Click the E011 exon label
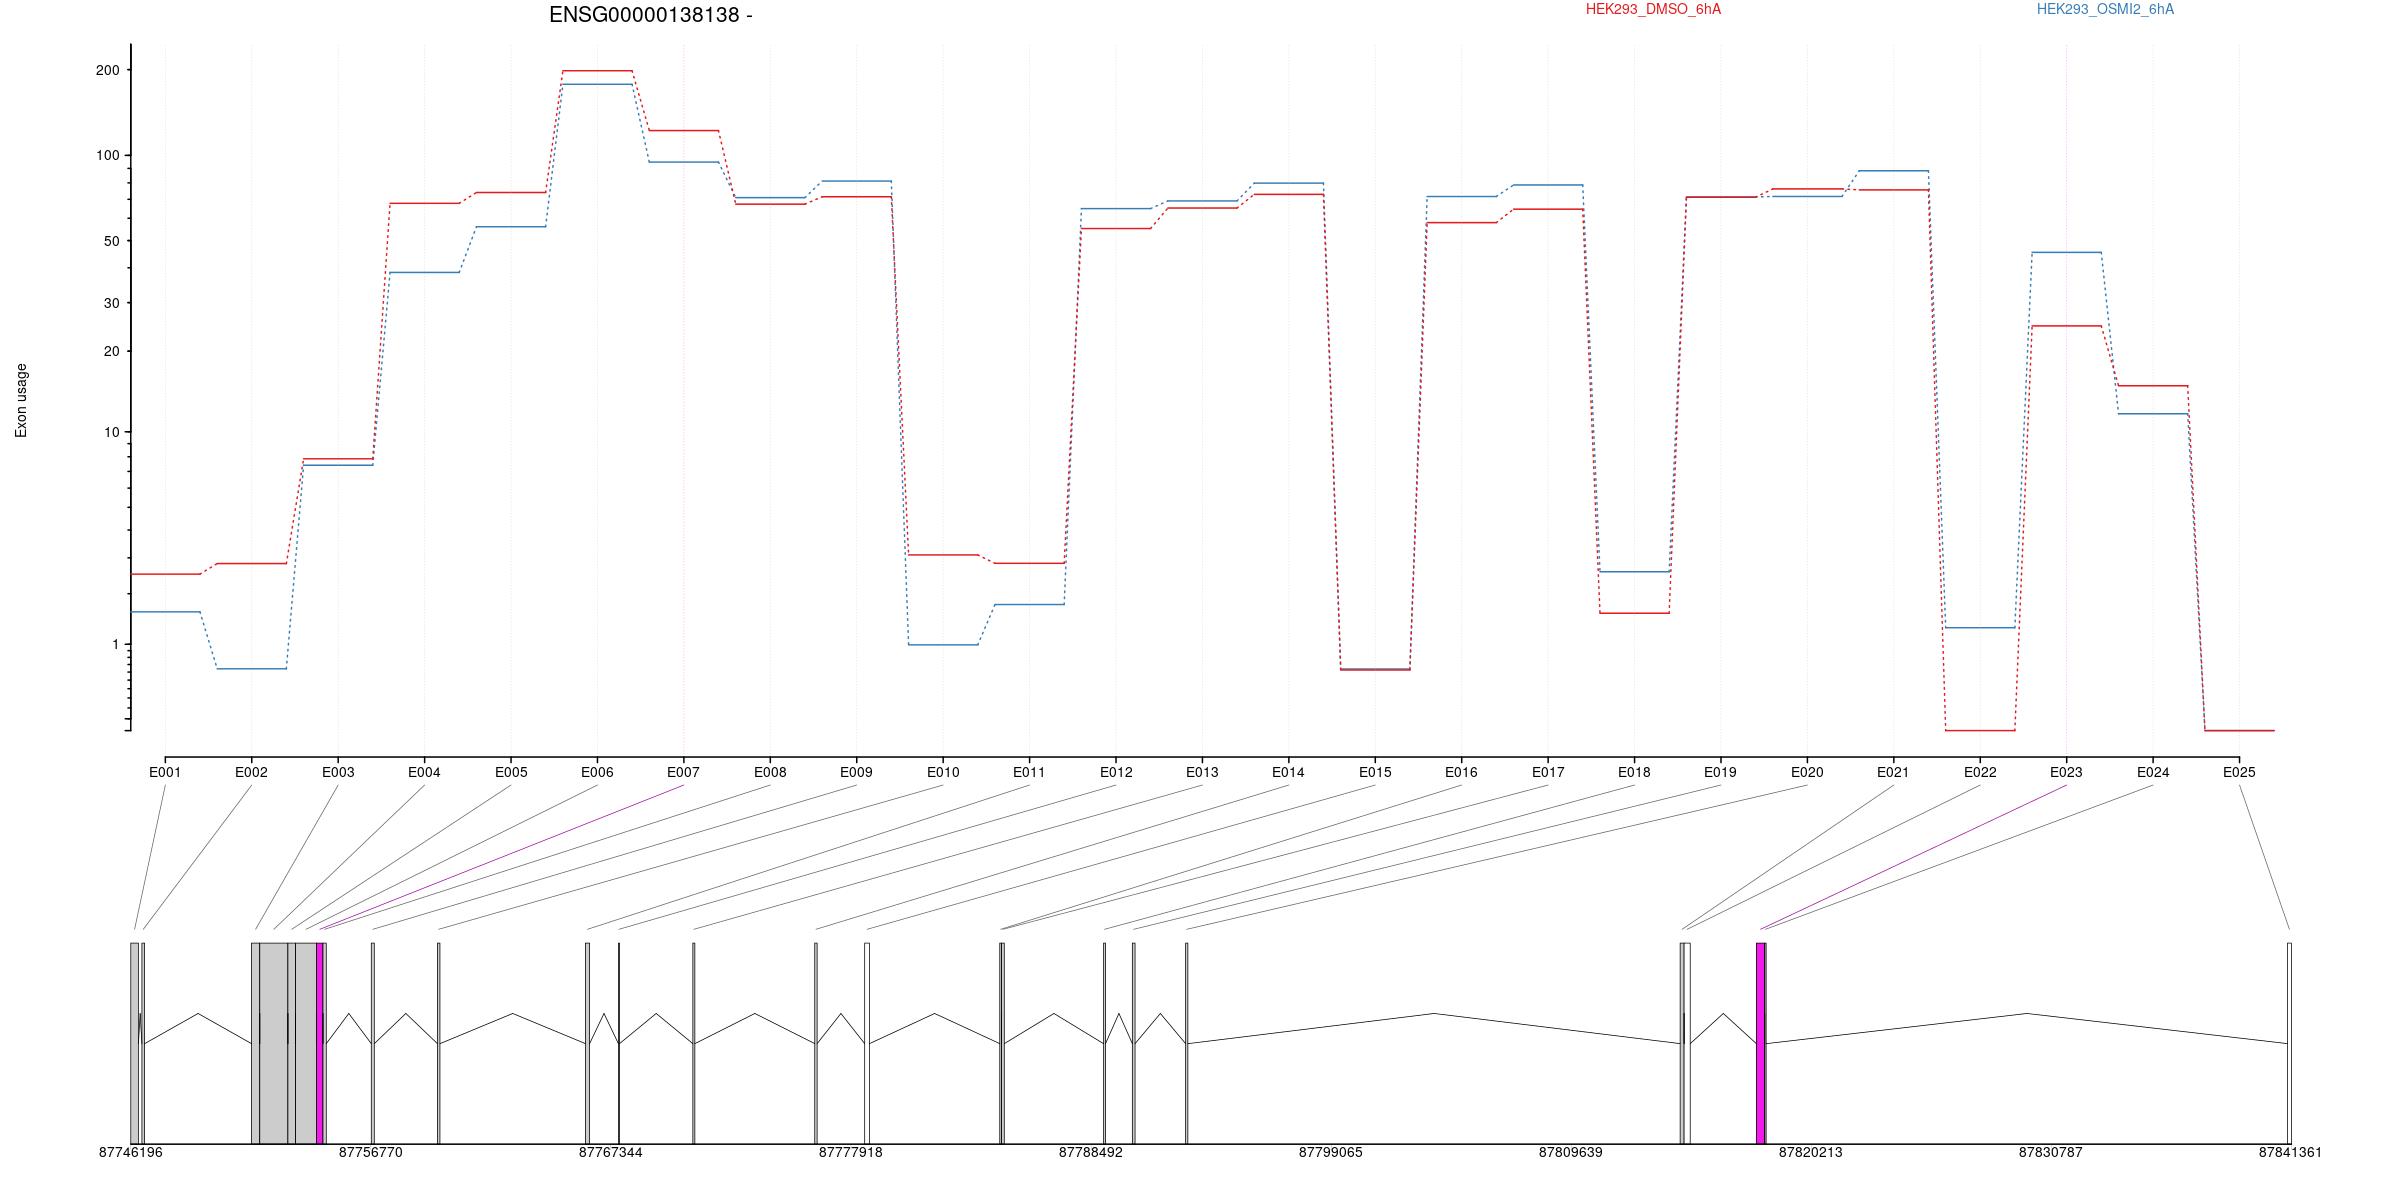2400x1200 pixels. click(1029, 772)
